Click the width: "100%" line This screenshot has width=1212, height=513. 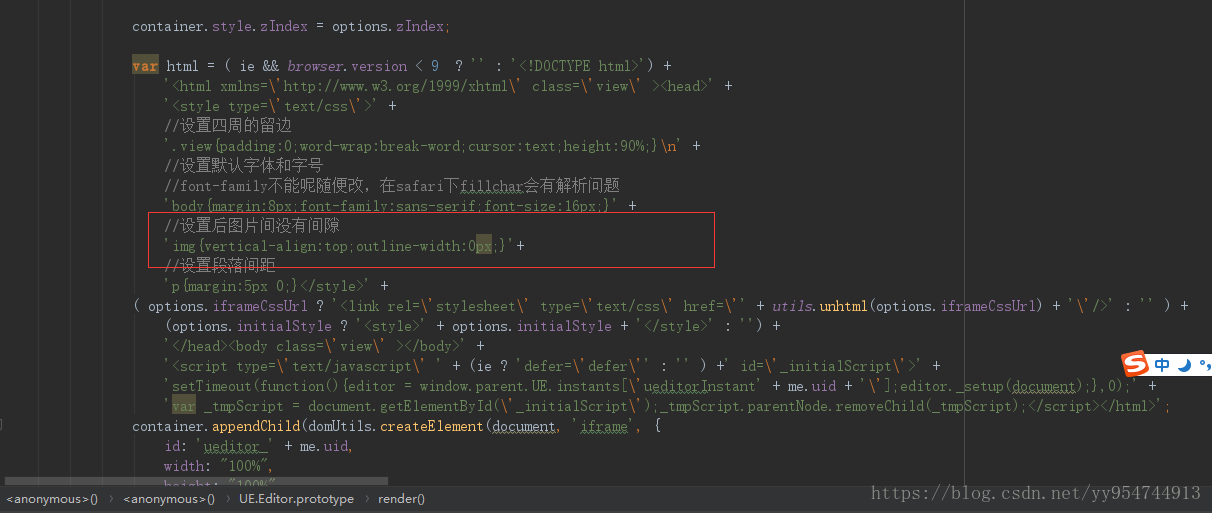218,466
